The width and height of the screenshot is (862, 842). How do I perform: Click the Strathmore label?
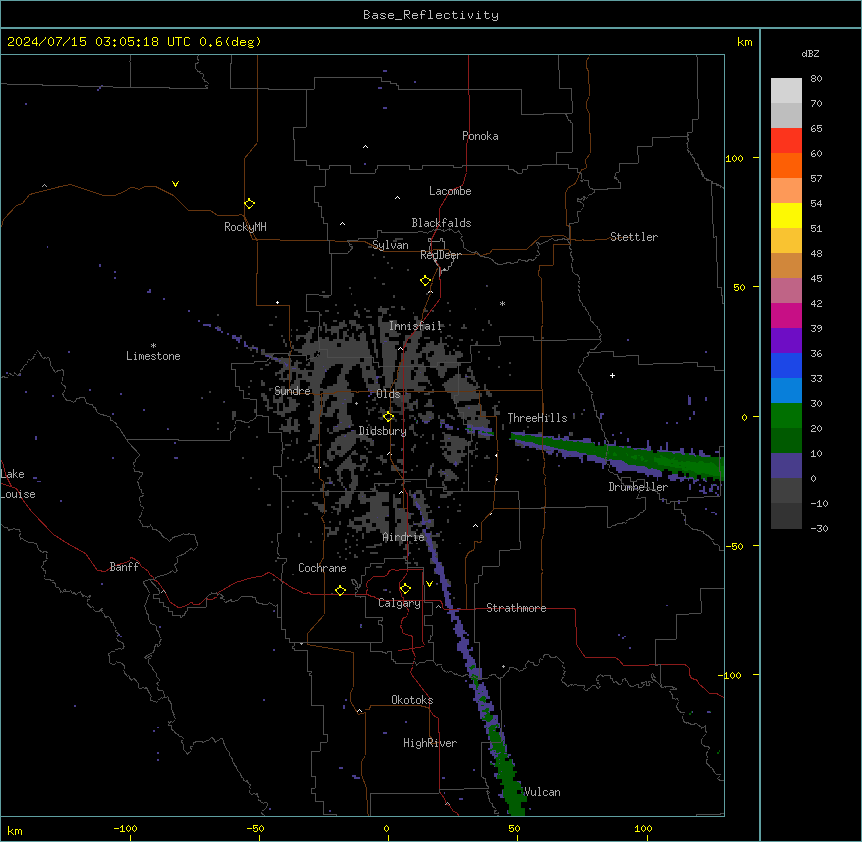(x=516, y=608)
